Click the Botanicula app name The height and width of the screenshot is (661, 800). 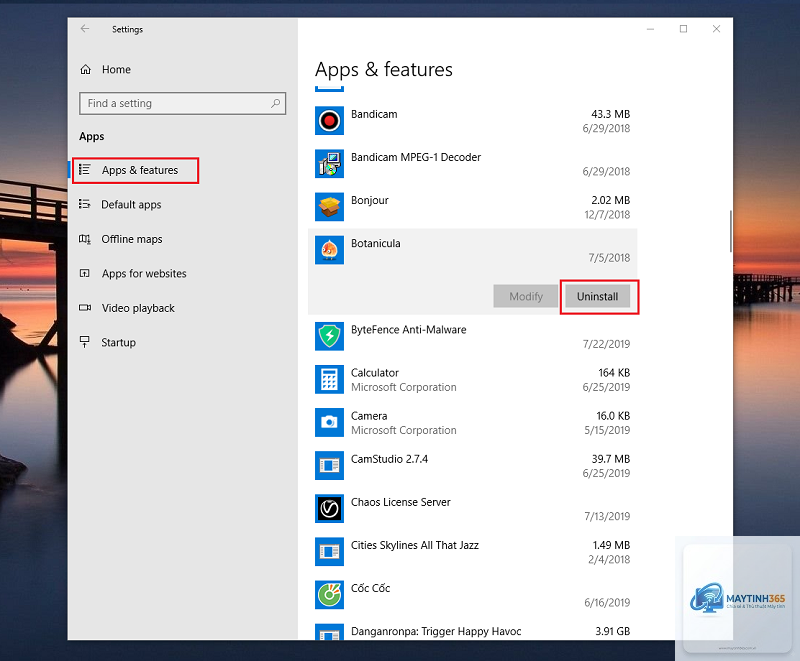[x=376, y=243]
